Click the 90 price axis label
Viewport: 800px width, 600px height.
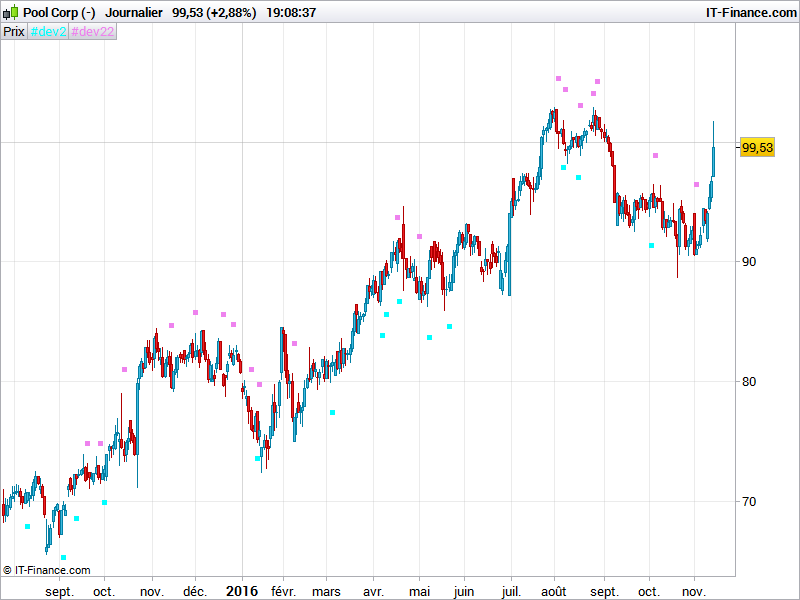click(748, 262)
